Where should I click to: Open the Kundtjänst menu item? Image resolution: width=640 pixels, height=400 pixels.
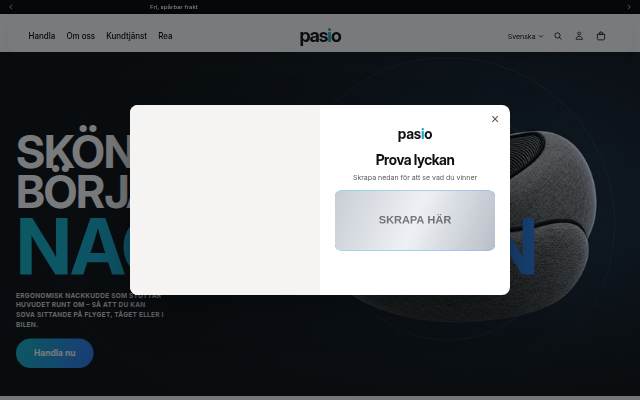[x=127, y=36]
